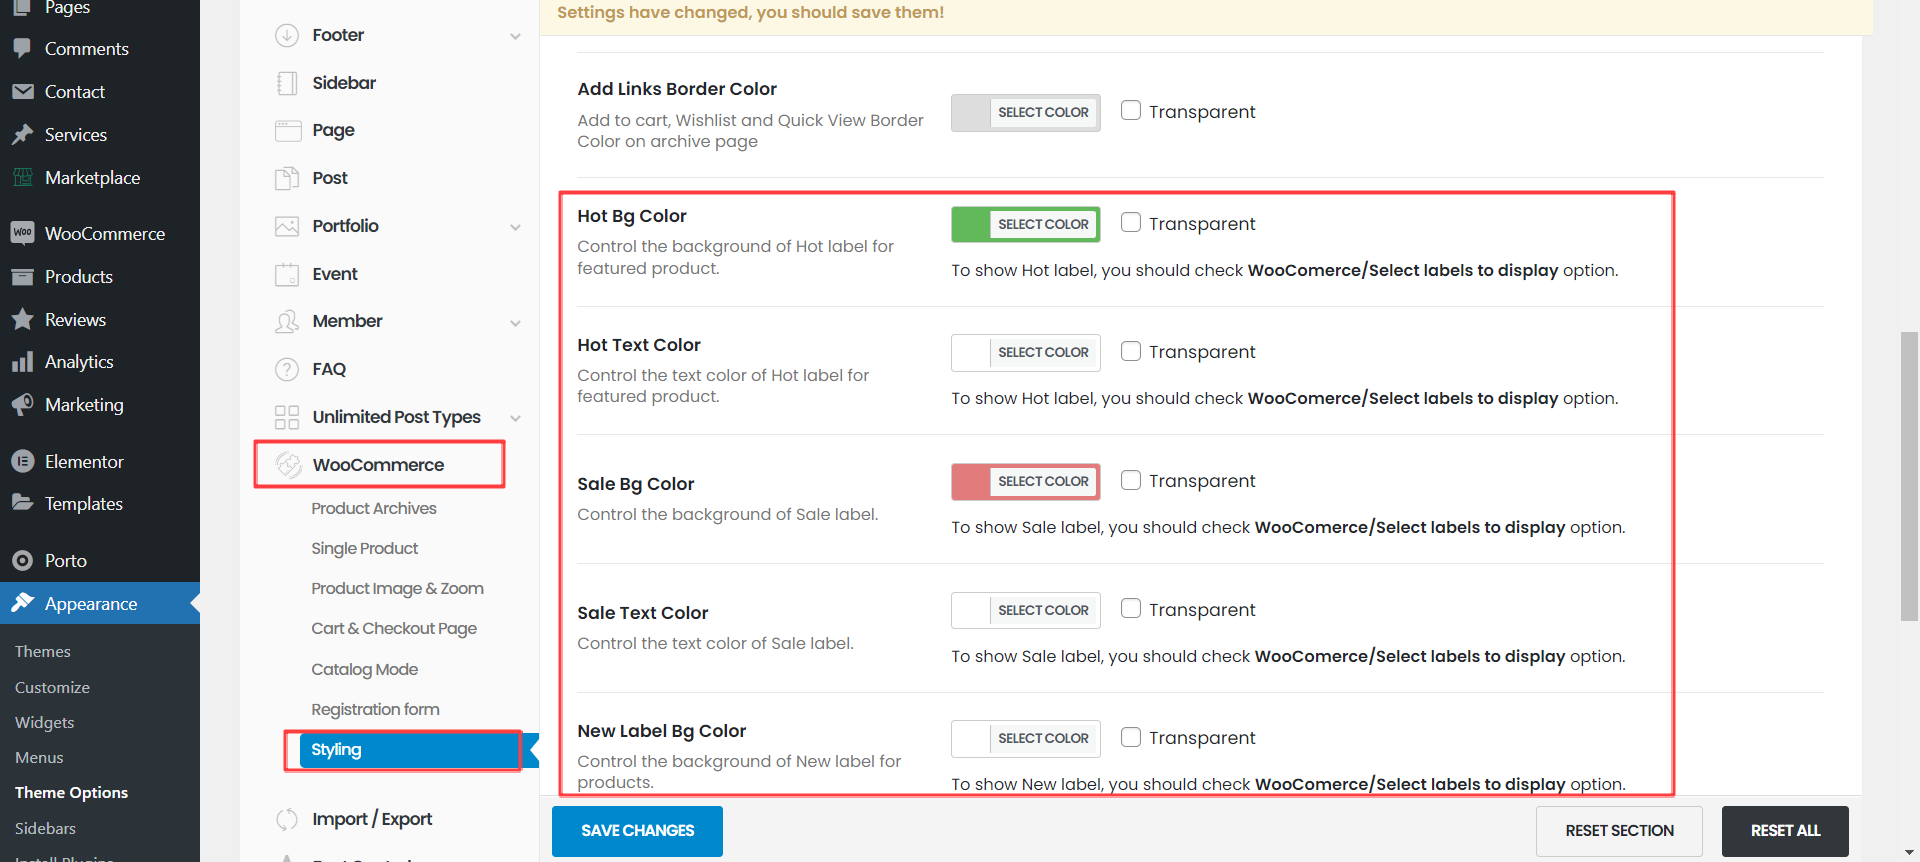Click the FAQ question mark icon
The width and height of the screenshot is (1920, 862).
[287, 369]
